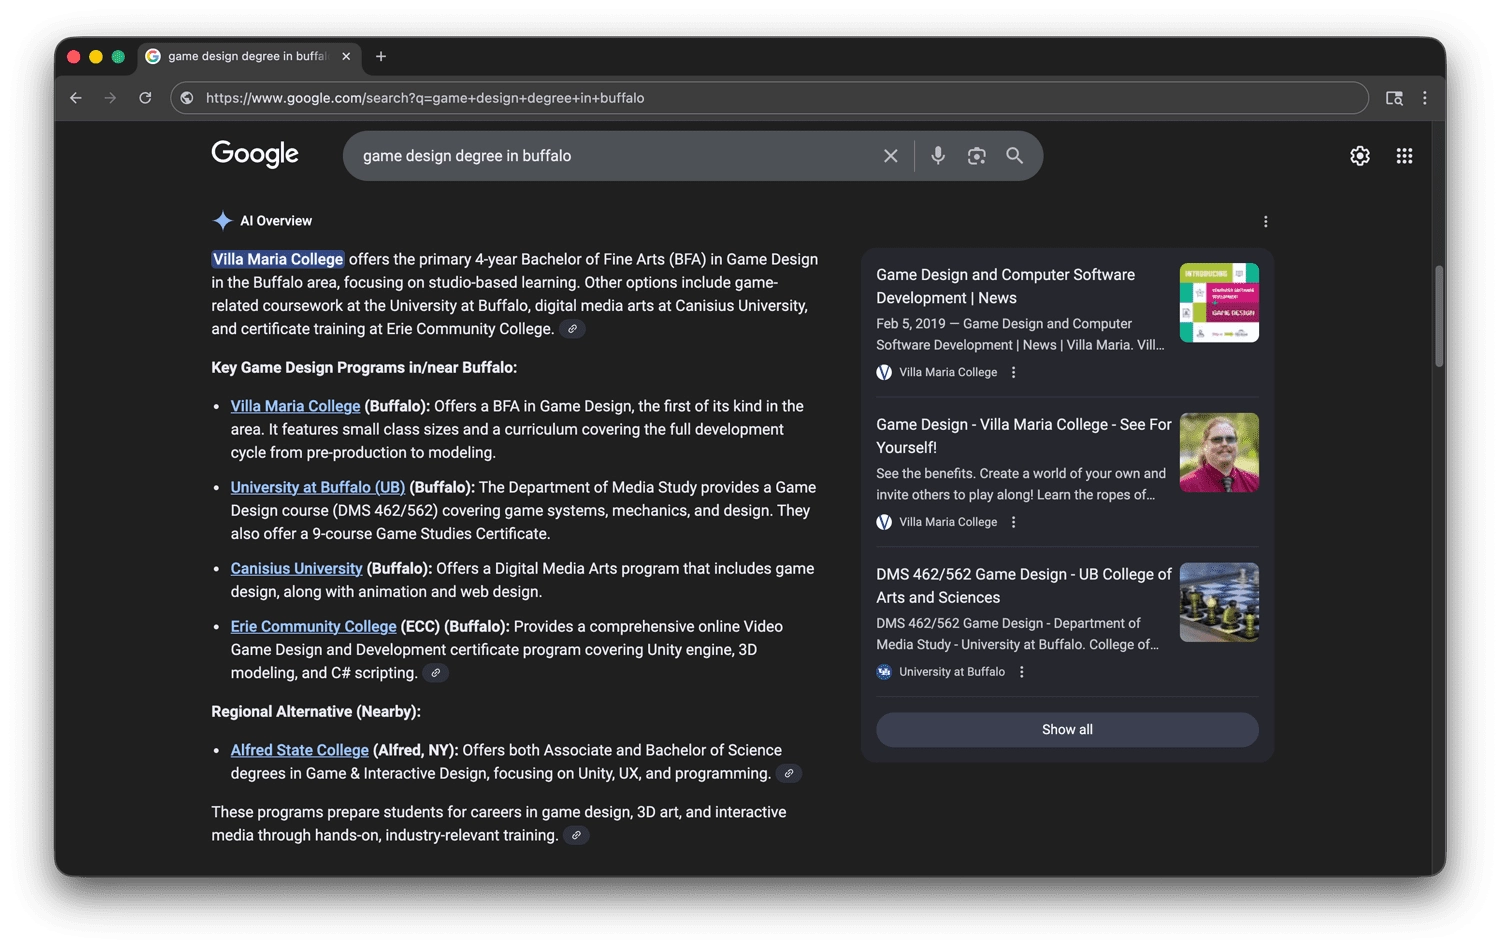Open Google quick settings gear
Viewport: 1500px width, 948px height.
pos(1359,156)
